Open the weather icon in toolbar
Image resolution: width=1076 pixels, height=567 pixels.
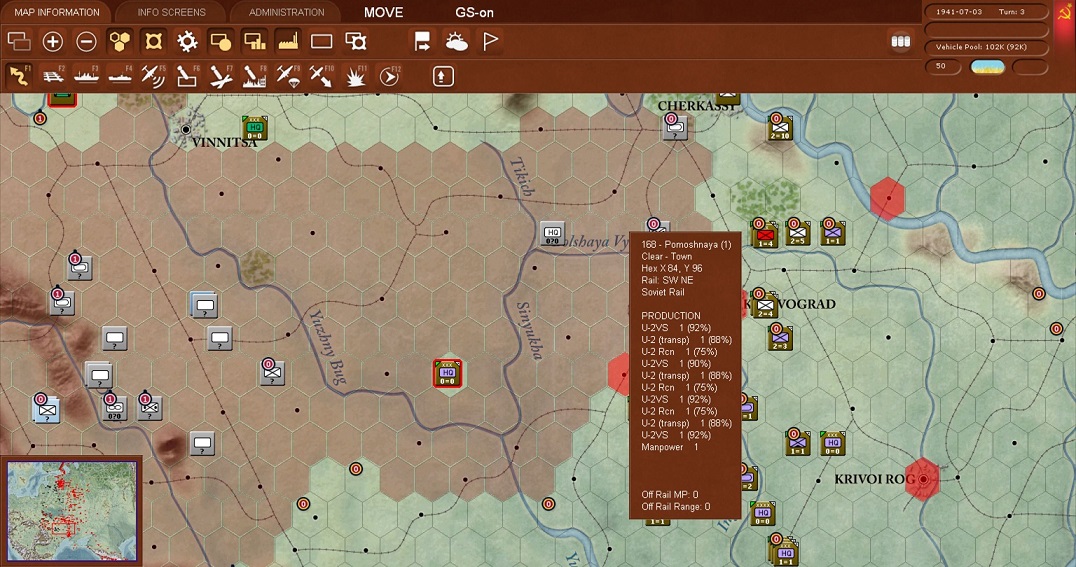(456, 42)
